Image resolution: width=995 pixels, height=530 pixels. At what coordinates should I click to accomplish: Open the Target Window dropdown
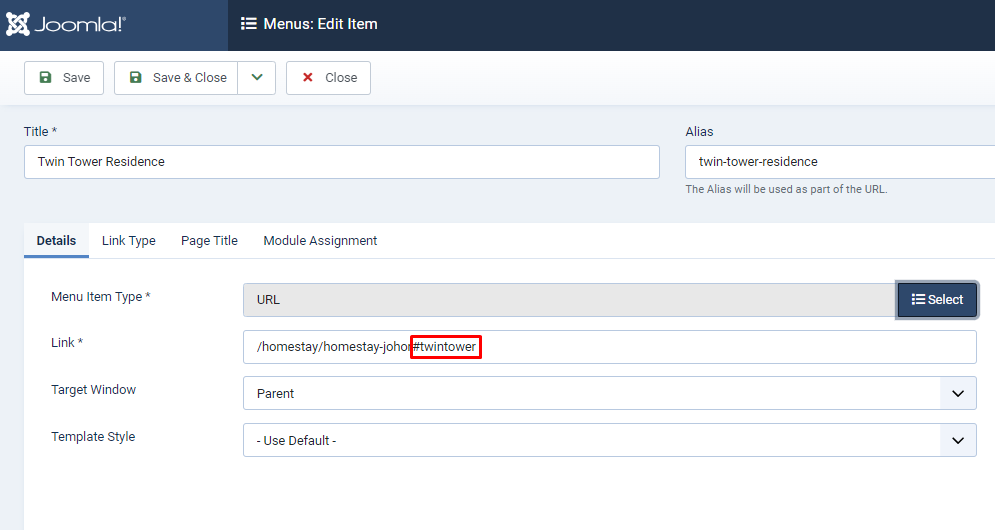click(610, 394)
